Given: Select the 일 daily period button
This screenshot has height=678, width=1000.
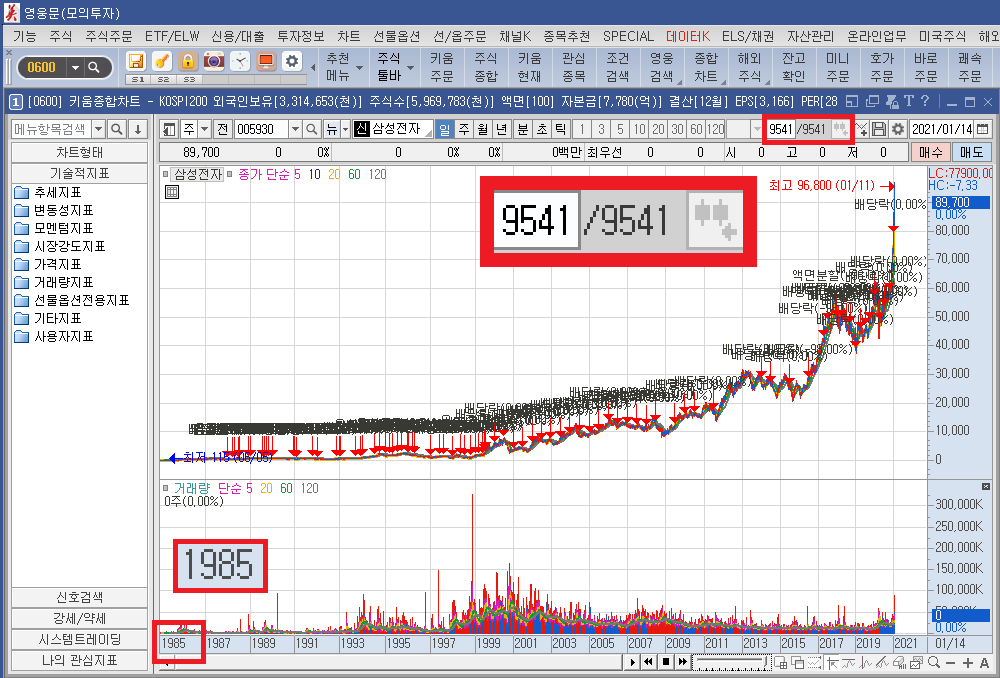Looking at the screenshot, I should [x=445, y=129].
